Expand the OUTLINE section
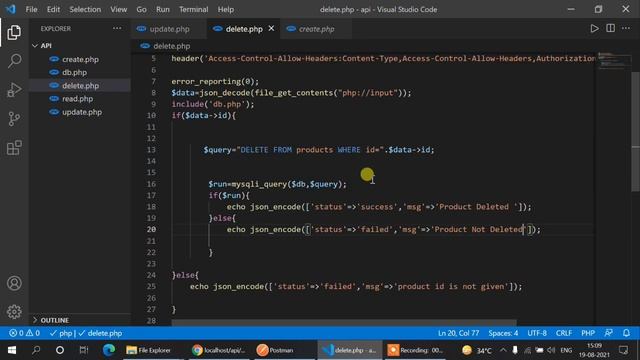 (x=54, y=320)
